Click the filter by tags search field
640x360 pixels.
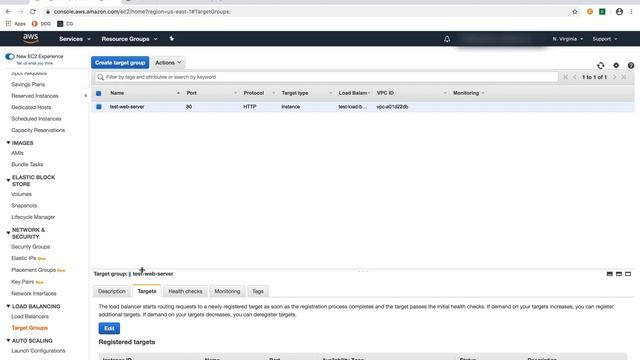point(327,77)
